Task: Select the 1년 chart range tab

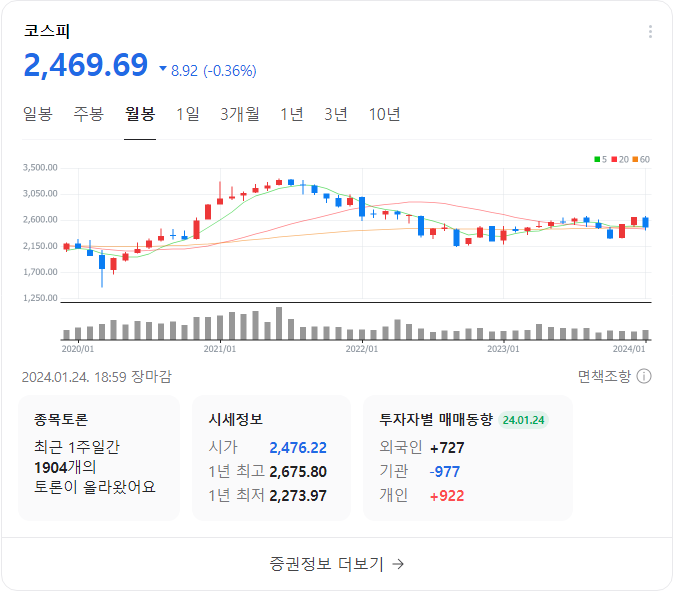Action: (x=292, y=114)
